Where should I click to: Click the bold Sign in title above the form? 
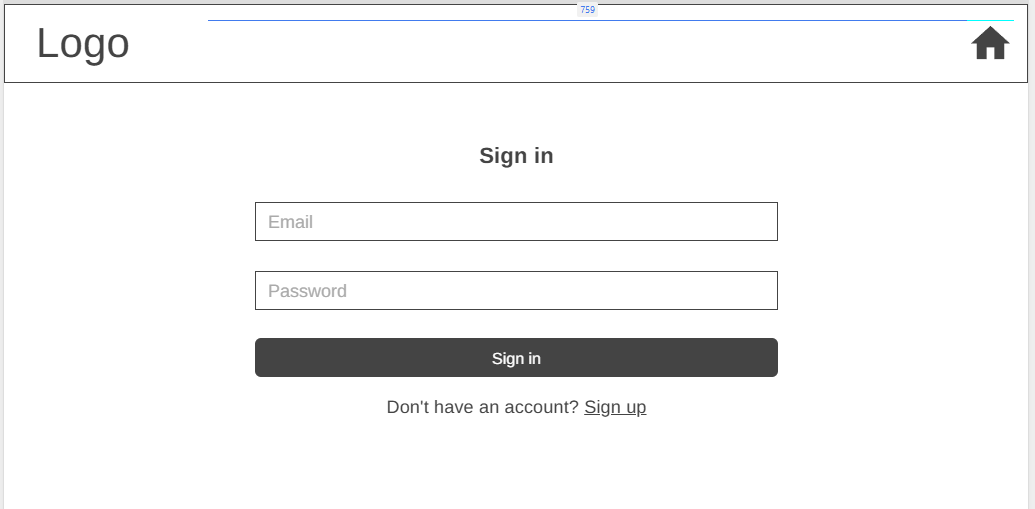tap(516, 156)
